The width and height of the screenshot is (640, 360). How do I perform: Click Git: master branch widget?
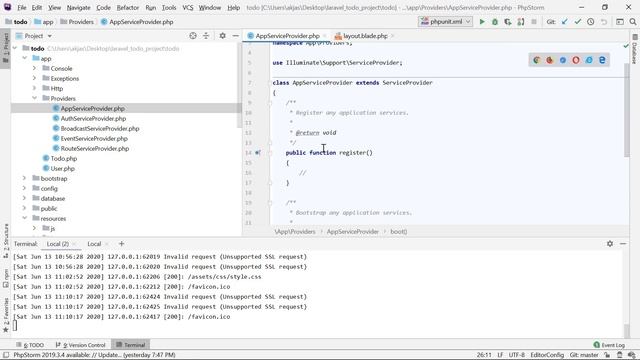(584, 355)
